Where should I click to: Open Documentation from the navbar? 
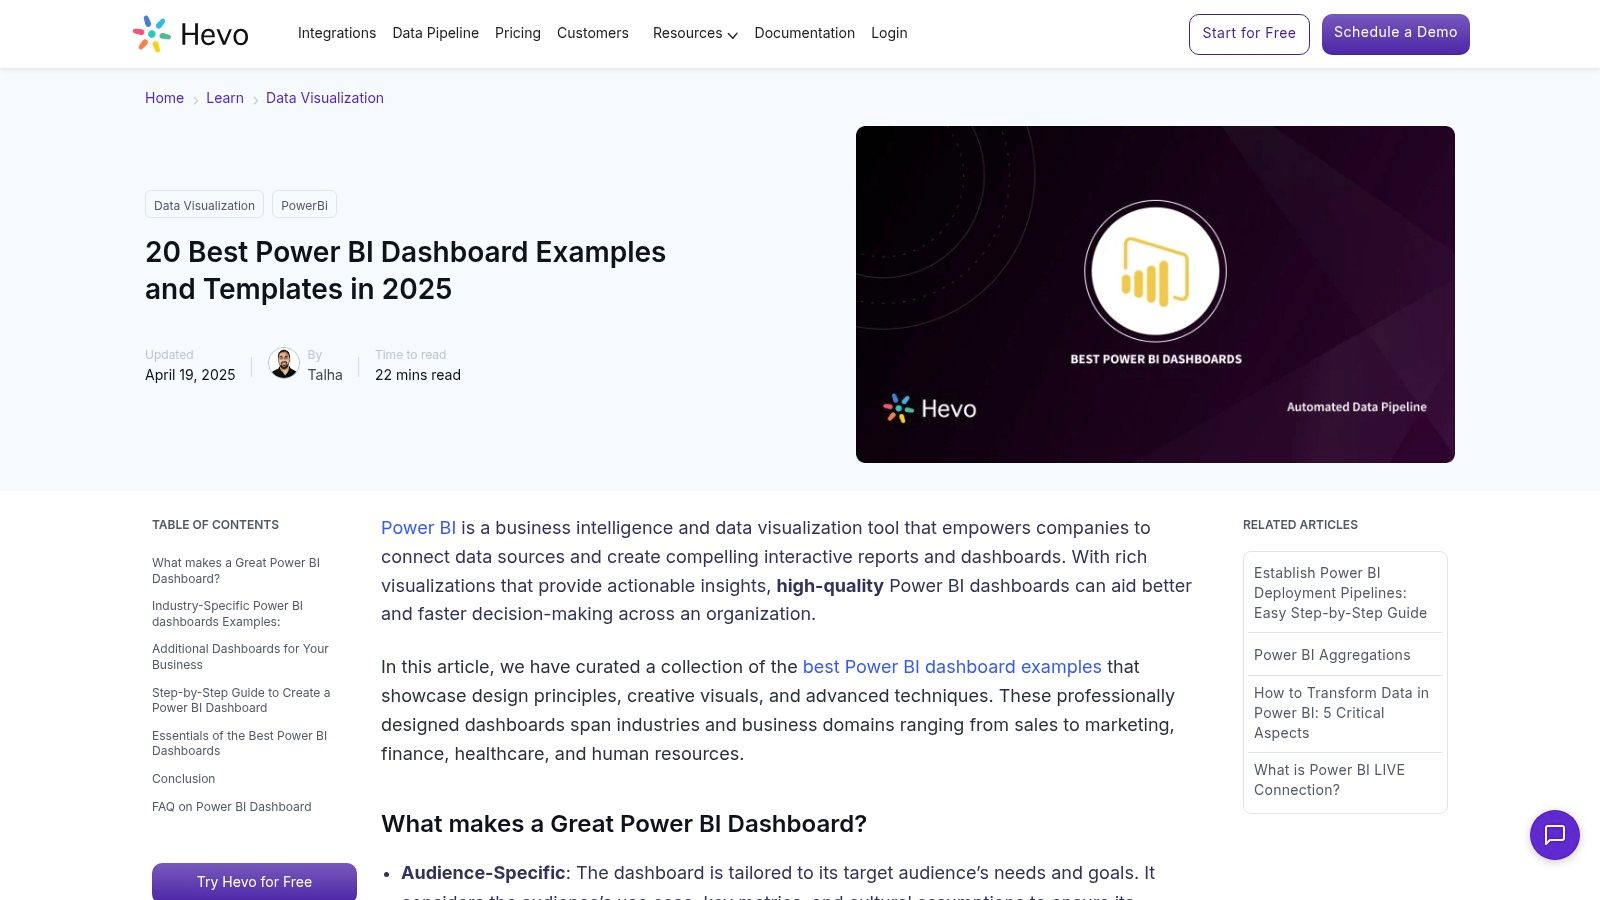804,33
